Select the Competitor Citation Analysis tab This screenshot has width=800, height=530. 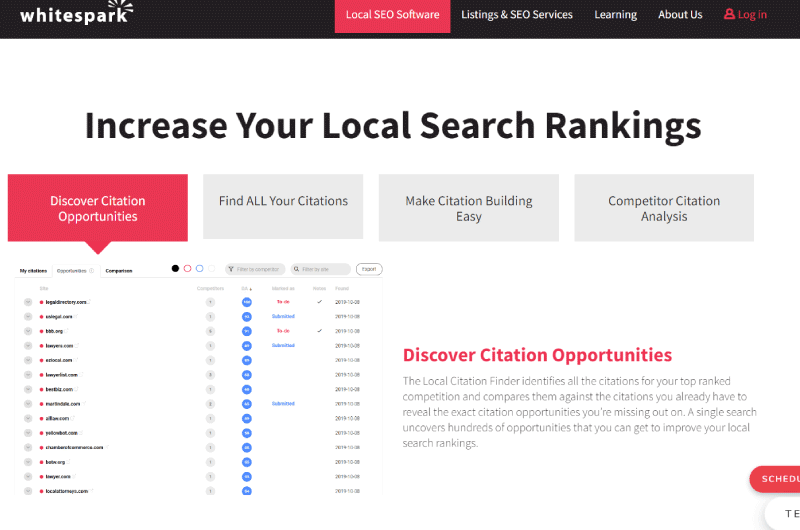(664, 208)
